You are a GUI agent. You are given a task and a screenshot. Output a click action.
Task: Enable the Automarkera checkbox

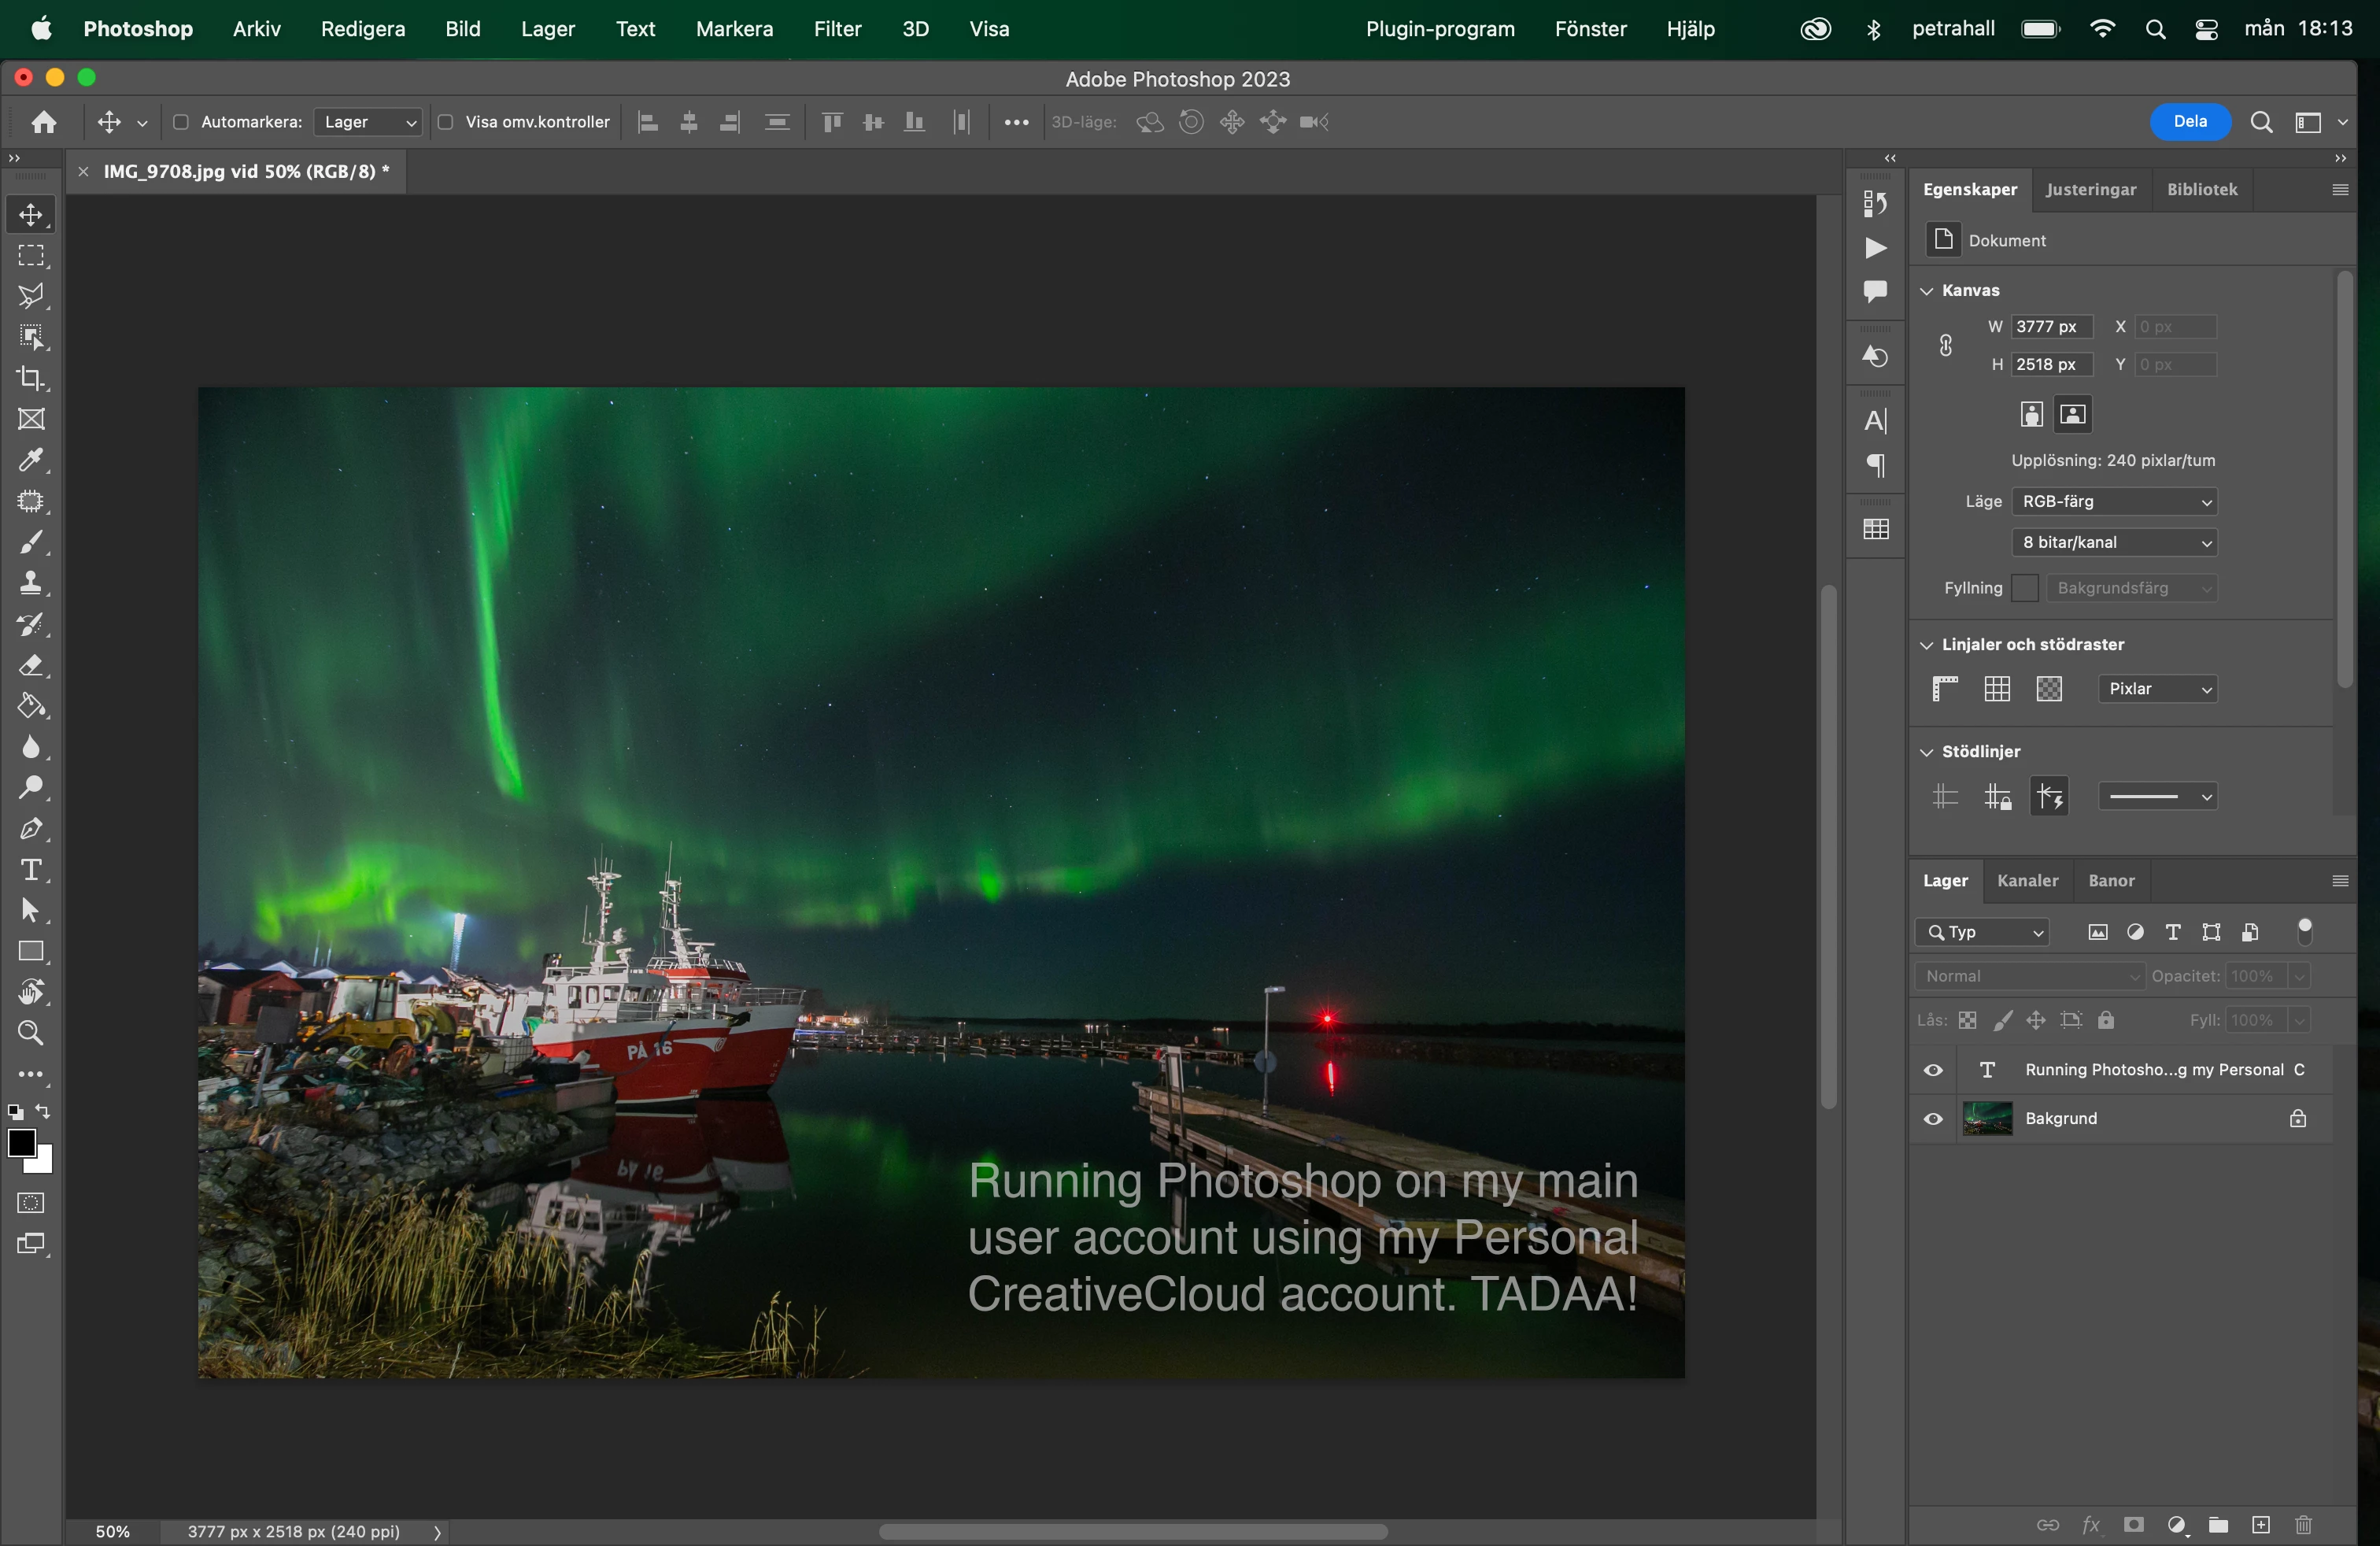[181, 122]
